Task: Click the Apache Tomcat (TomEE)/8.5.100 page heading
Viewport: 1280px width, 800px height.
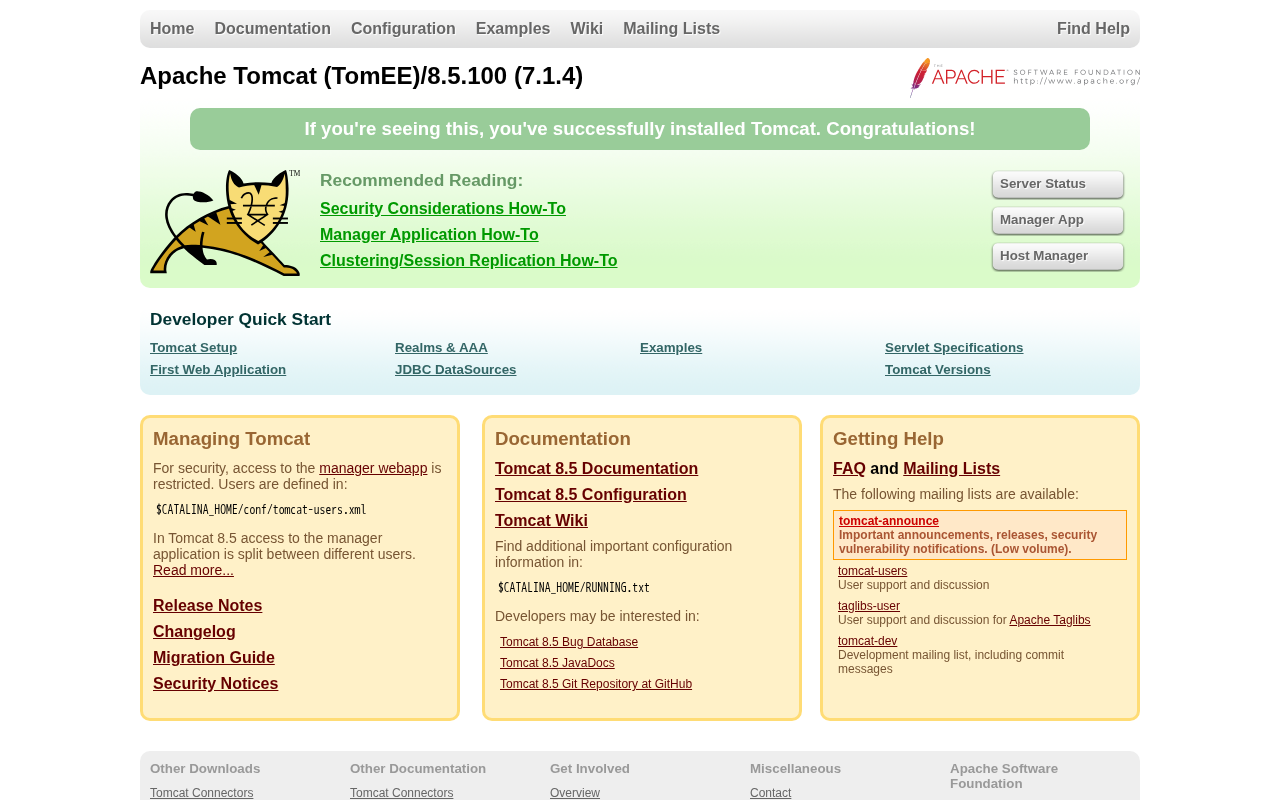Action: point(361,76)
